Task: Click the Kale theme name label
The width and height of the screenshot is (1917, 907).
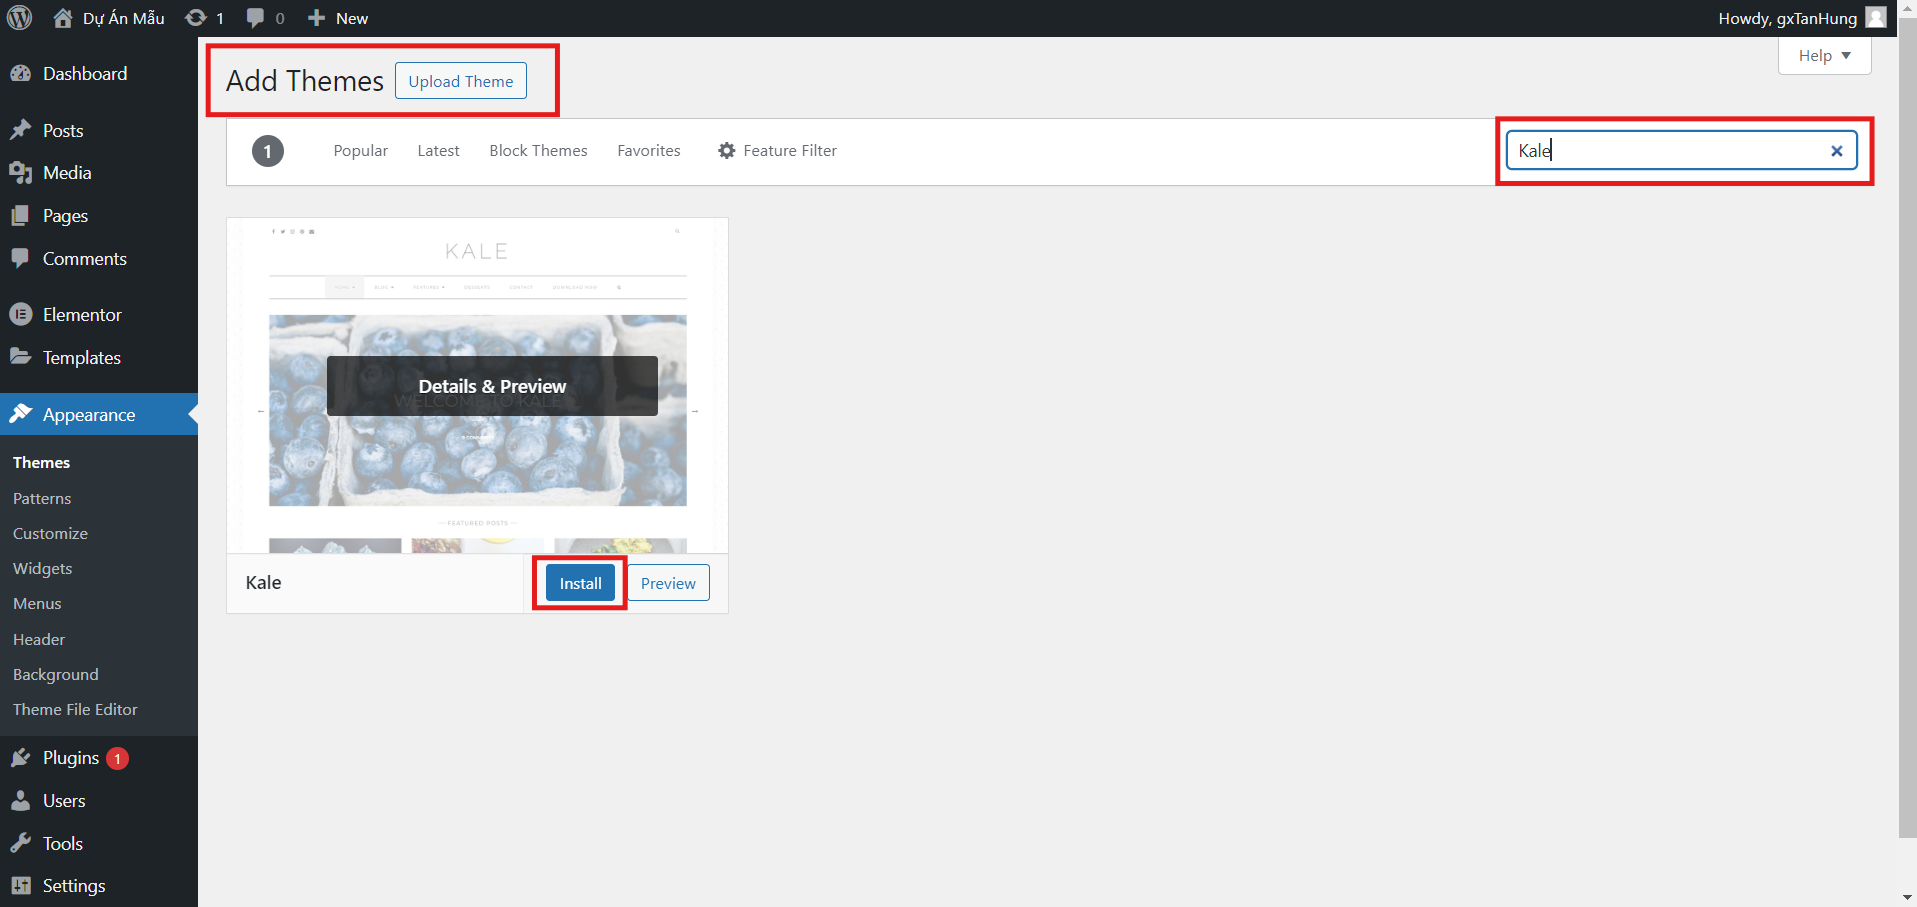Action: click(264, 583)
